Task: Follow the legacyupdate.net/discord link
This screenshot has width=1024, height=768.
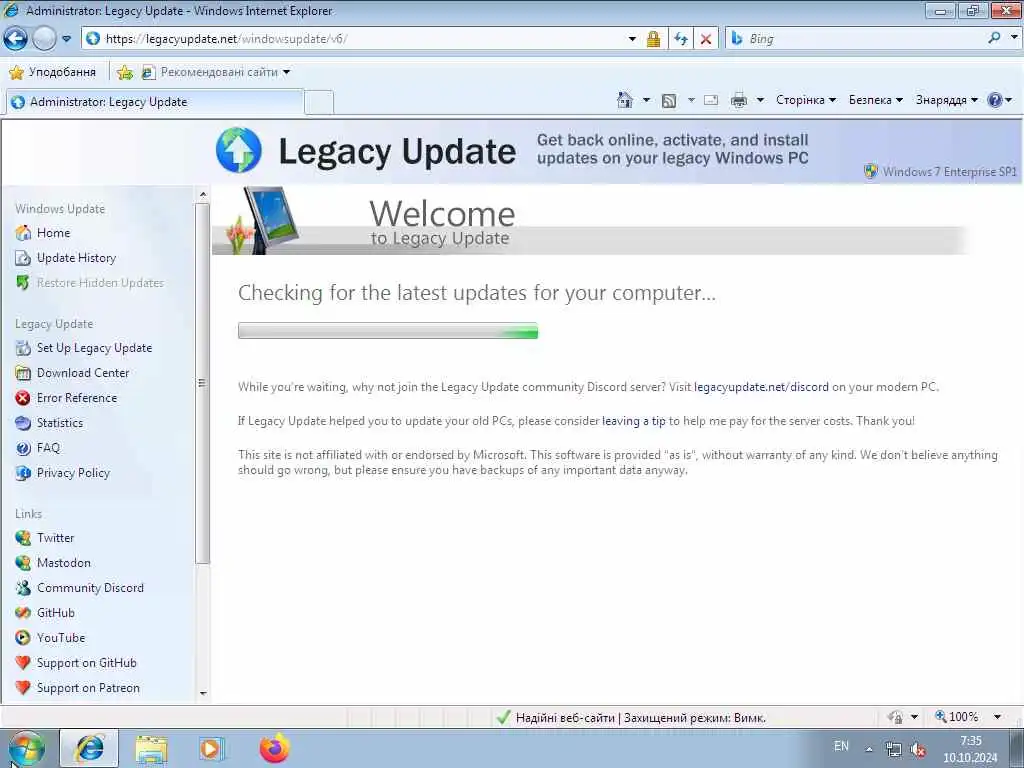Action: [x=761, y=387]
